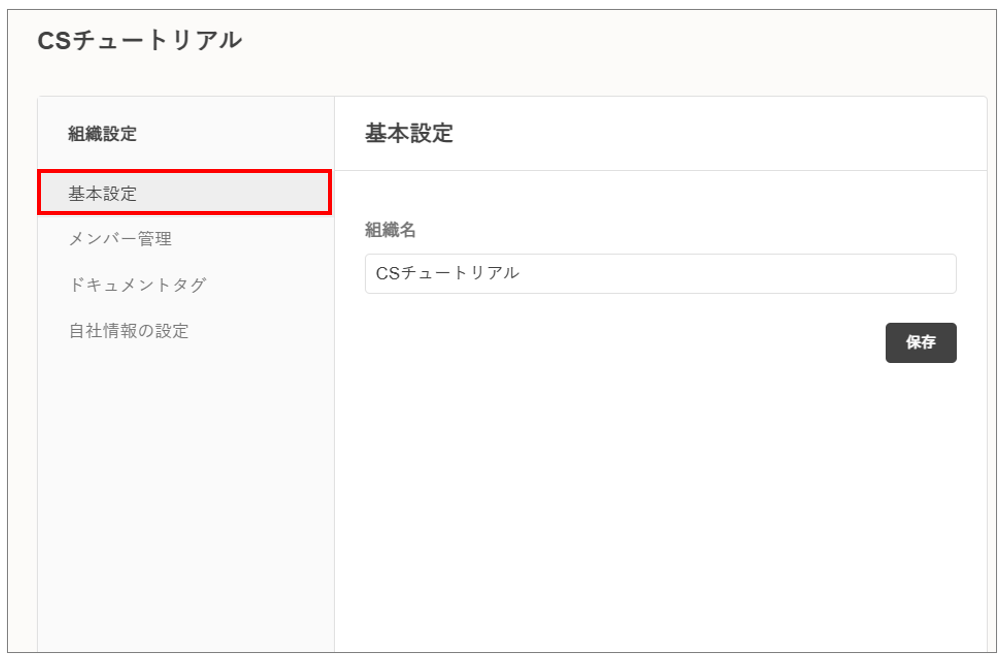
Task: Go to メンバー管理 in the sidebar
Action: click(x=120, y=239)
